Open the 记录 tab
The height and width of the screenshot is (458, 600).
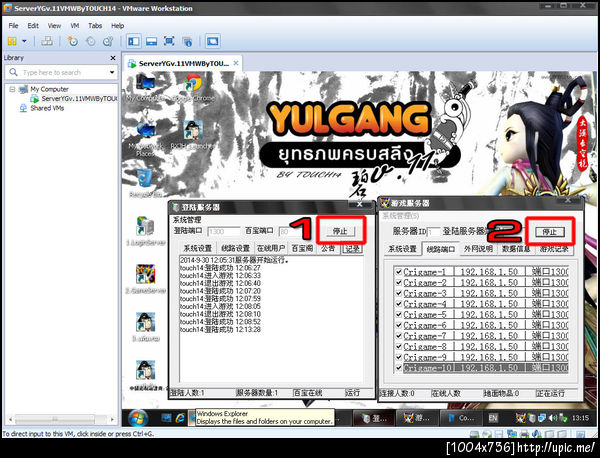352,248
